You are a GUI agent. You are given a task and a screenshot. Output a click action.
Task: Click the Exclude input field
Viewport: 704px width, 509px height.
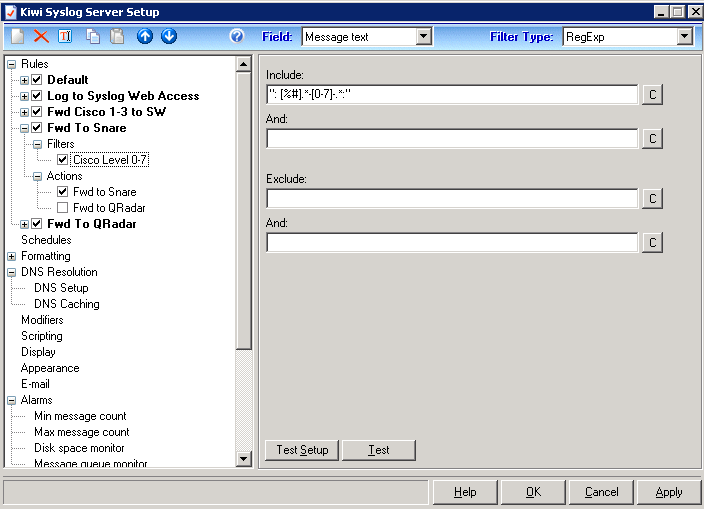click(452, 199)
